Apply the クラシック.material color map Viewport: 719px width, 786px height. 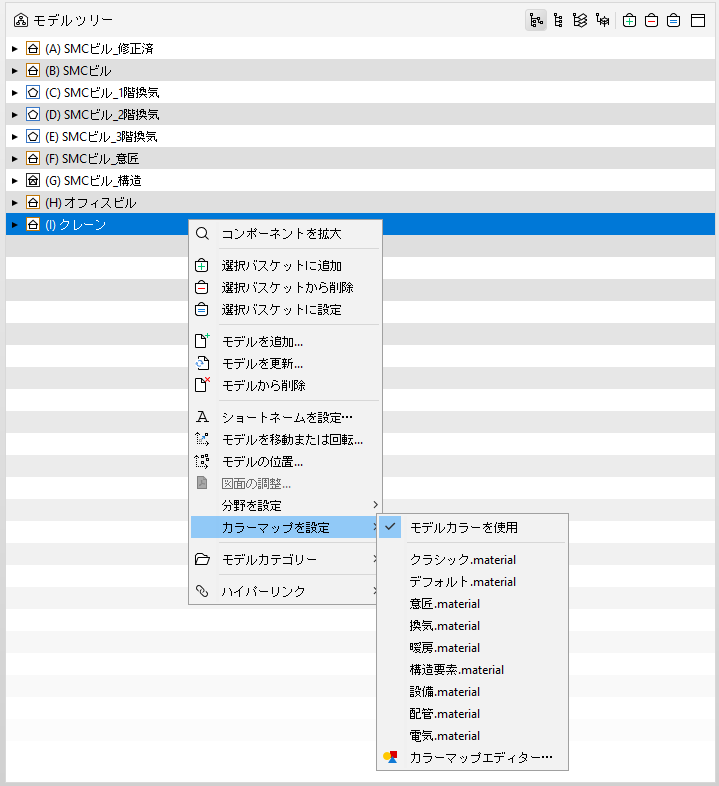coord(472,560)
